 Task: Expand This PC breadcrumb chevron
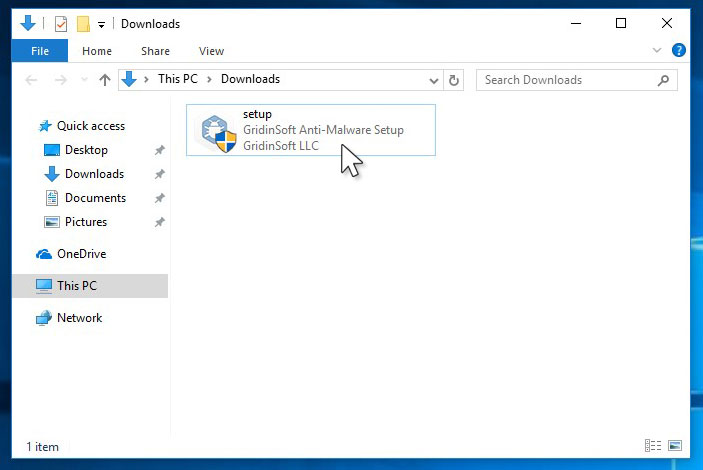pos(147,80)
